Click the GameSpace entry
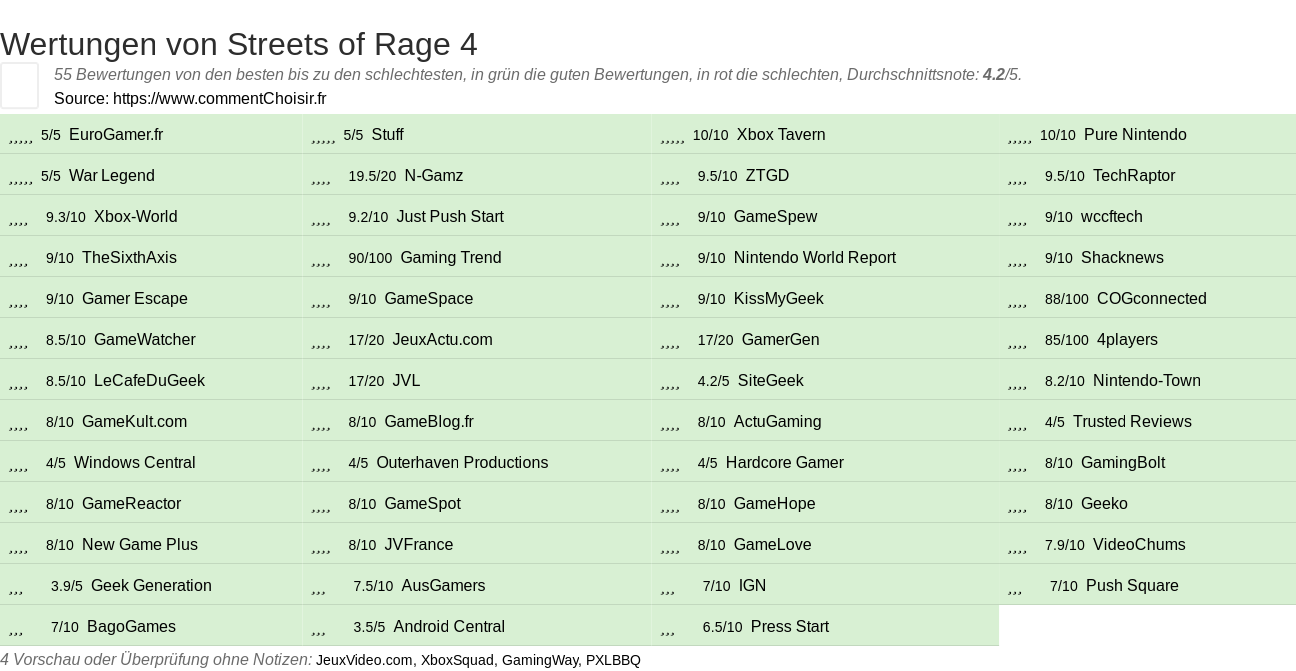The width and height of the screenshot is (1296, 671). tap(429, 298)
